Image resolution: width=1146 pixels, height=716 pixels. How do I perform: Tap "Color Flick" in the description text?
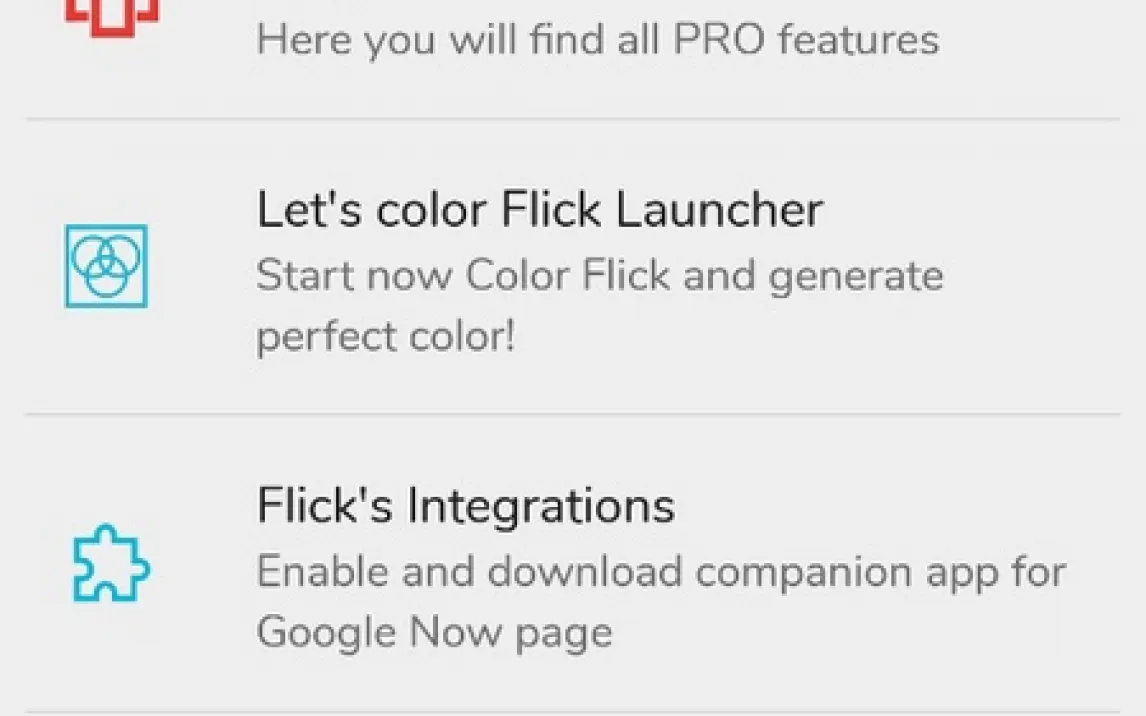(x=568, y=275)
